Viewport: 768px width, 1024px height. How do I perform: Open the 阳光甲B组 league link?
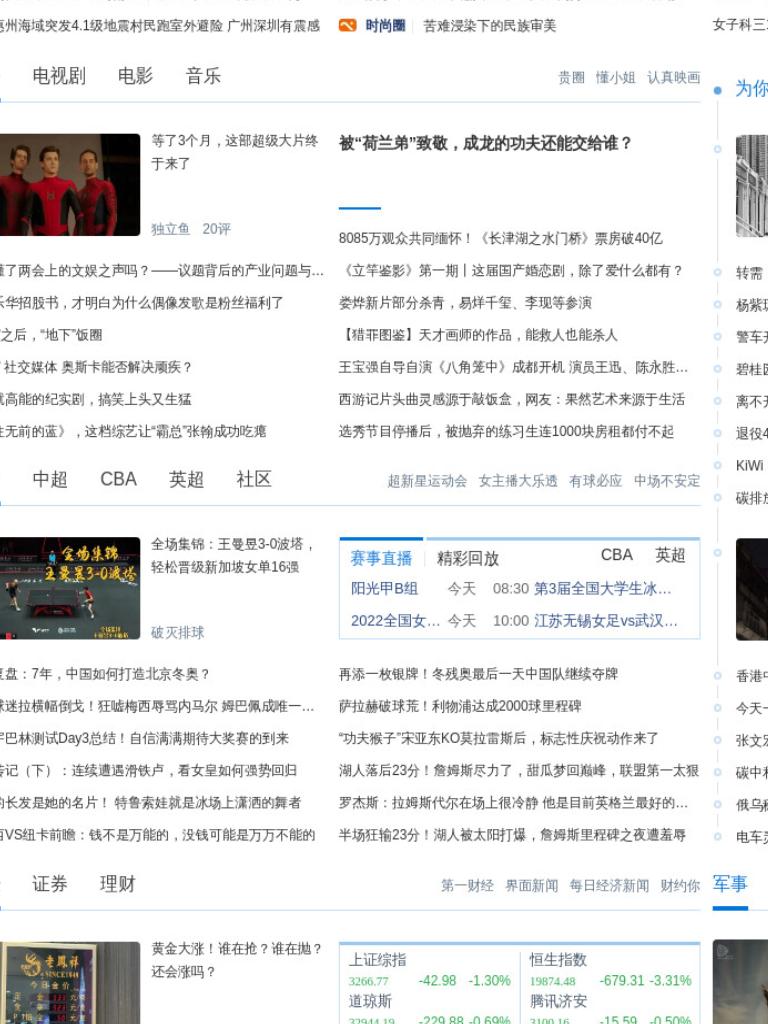(385, 588)
